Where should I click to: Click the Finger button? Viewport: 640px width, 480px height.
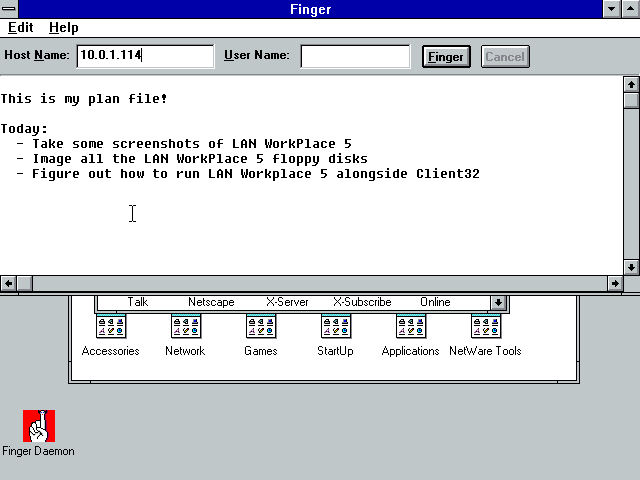coord(446,56)
